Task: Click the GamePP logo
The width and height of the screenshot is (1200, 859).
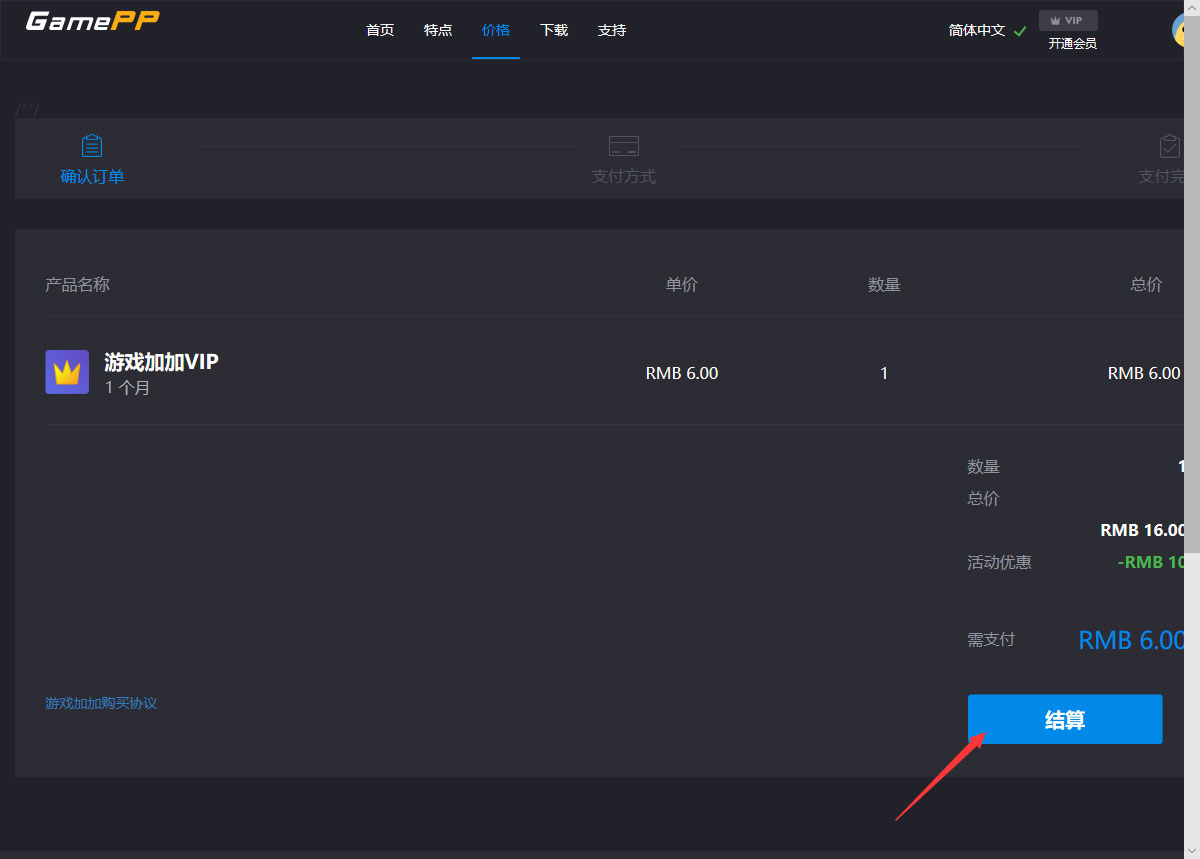Action: [92, 21]
